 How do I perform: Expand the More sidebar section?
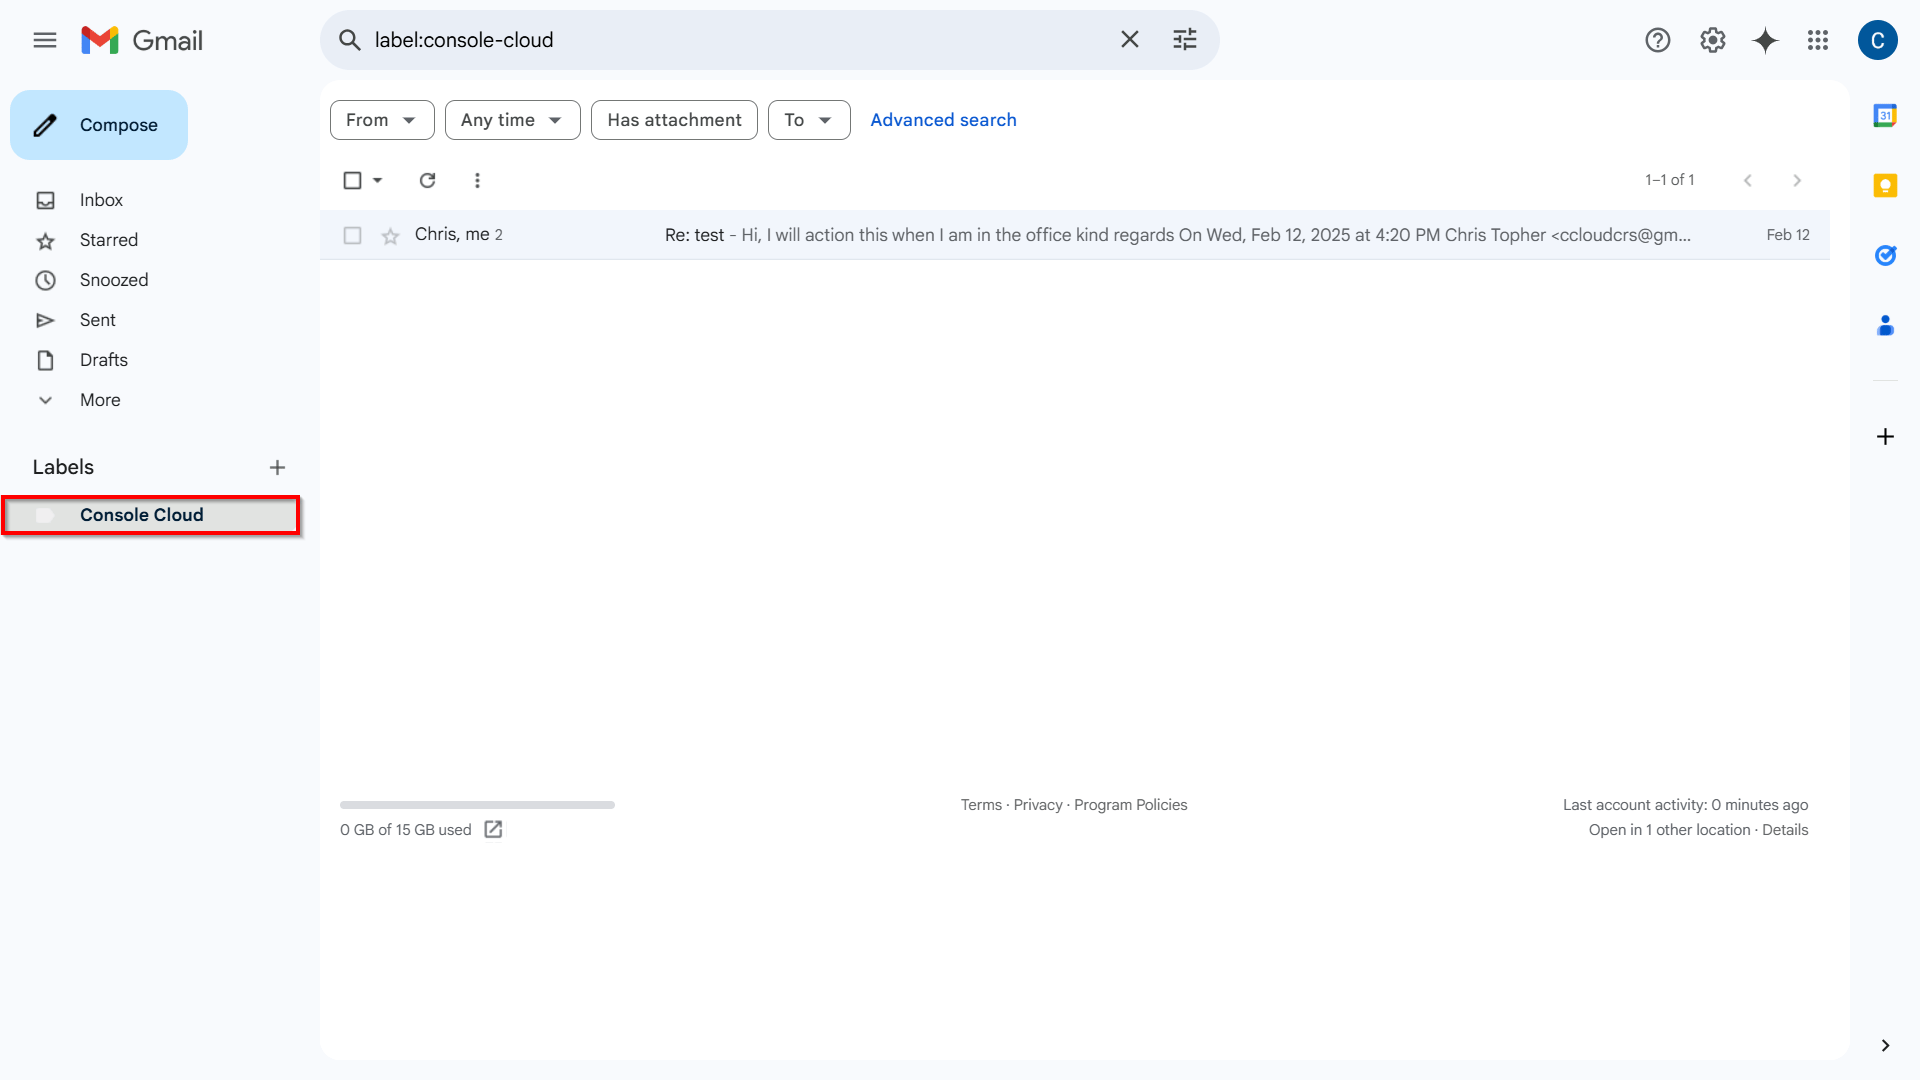100,400
